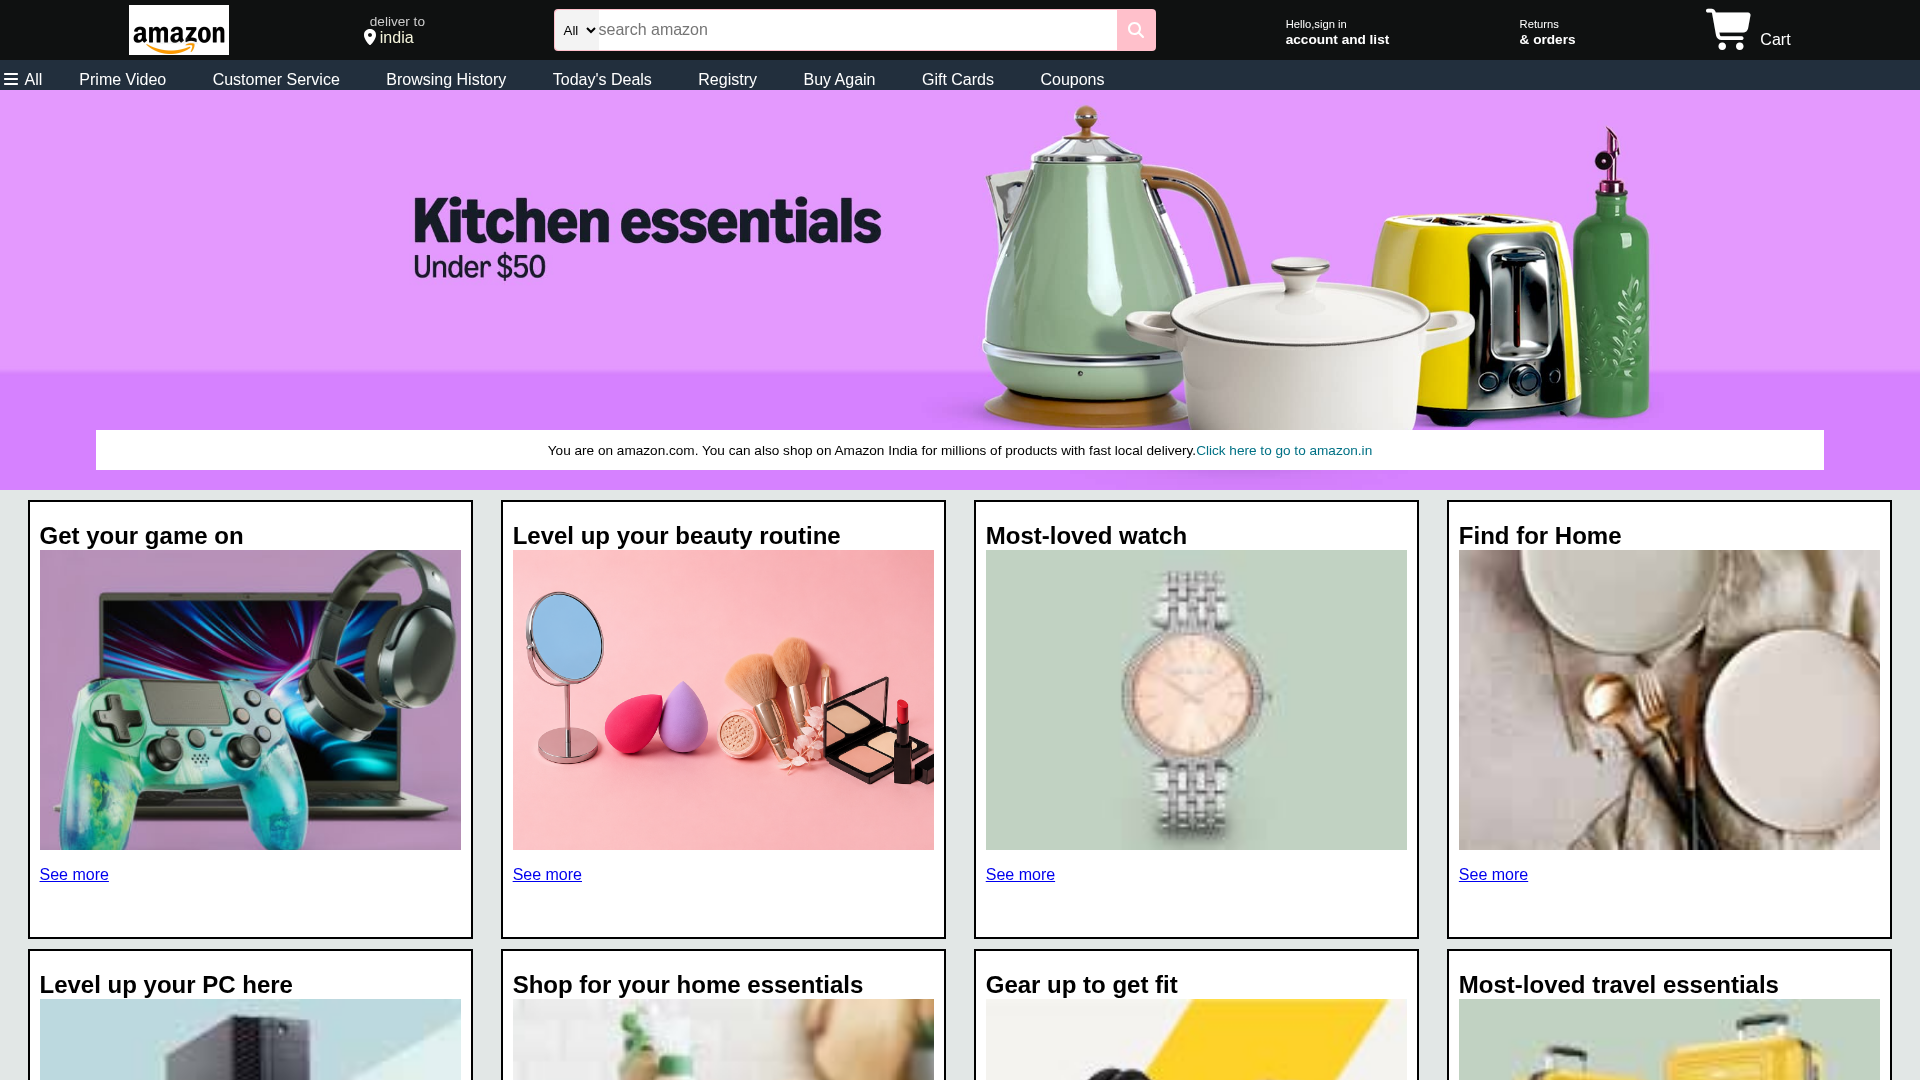Click Level up your PC here heading

(166, 985)
